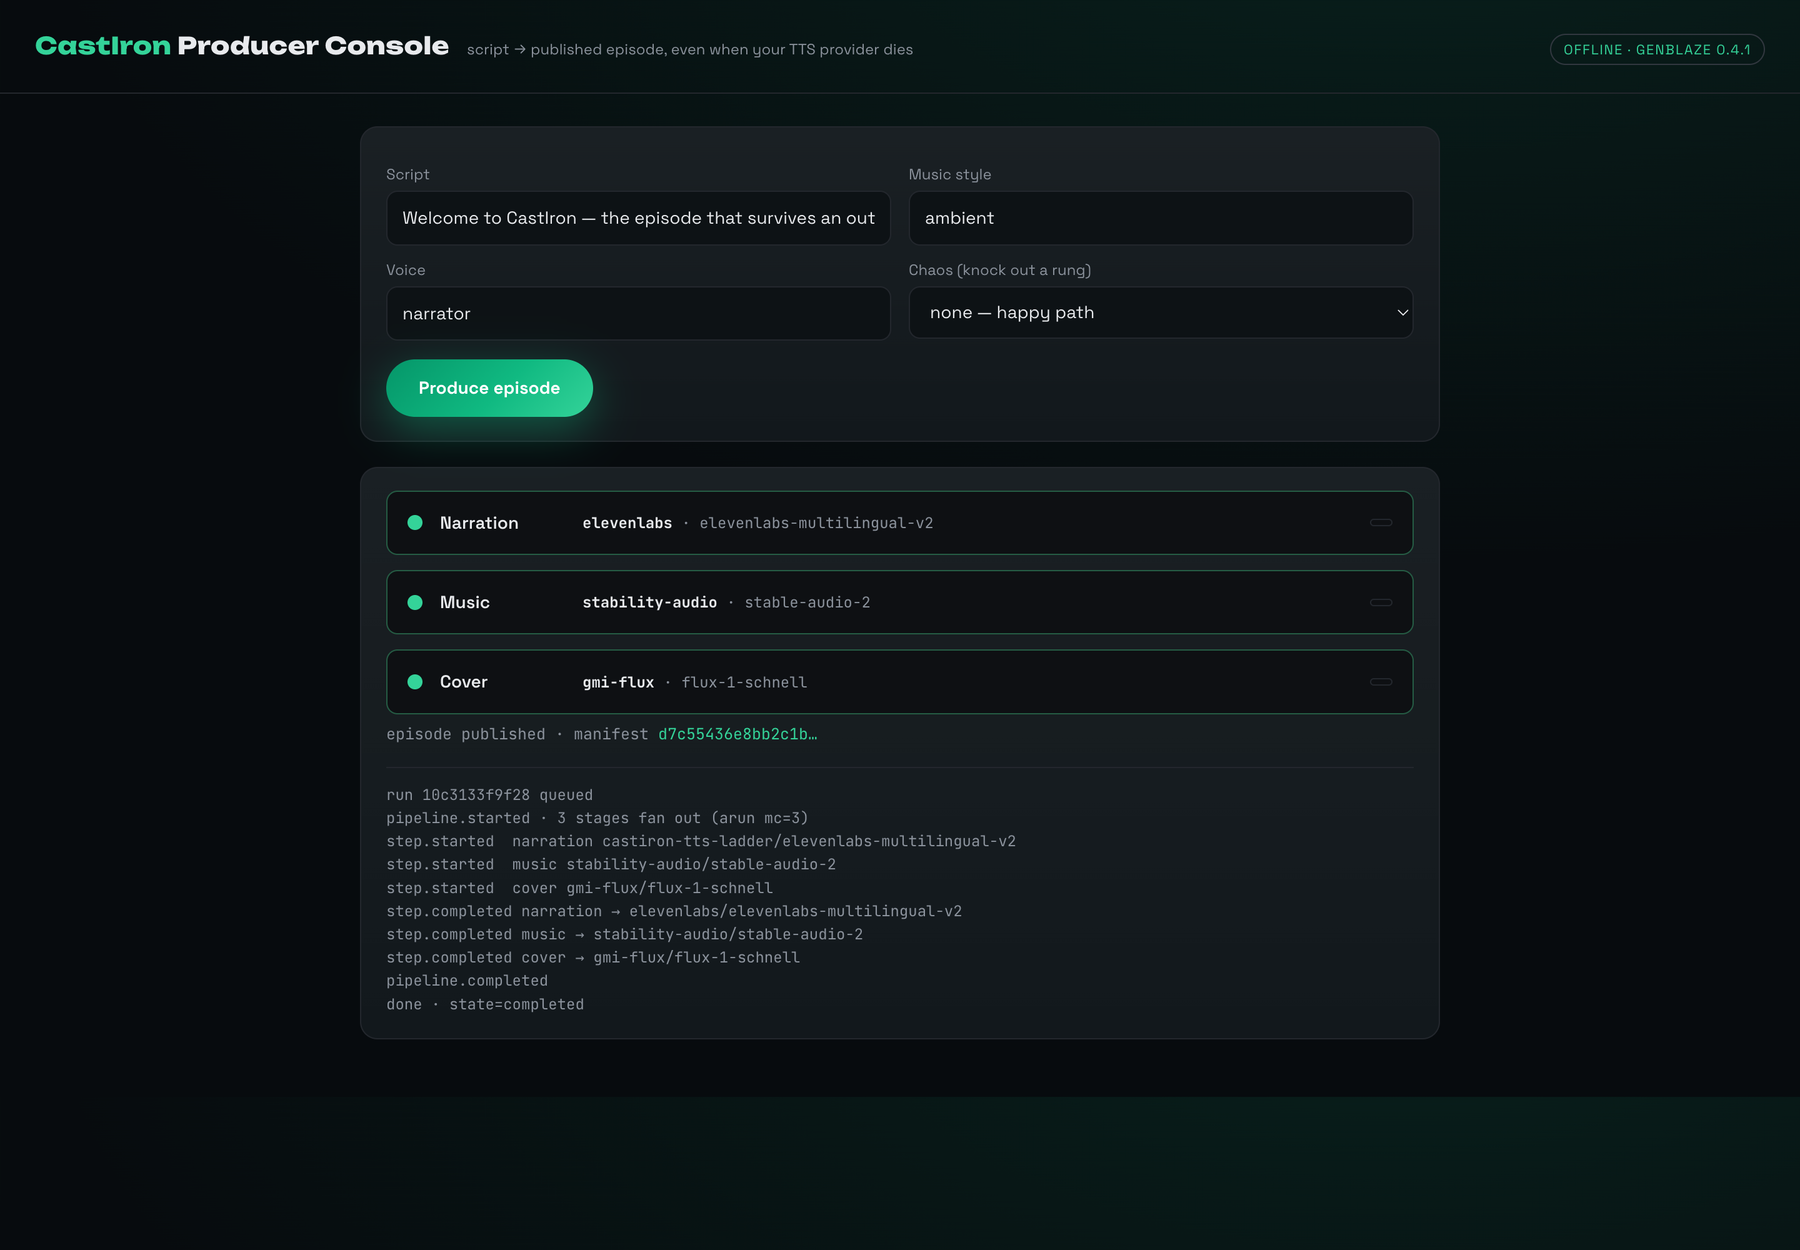Image resolution: width=1800 pixels, height=1250 pixels.
Task: Select the Narration stage label
Action: coord(479,523)
